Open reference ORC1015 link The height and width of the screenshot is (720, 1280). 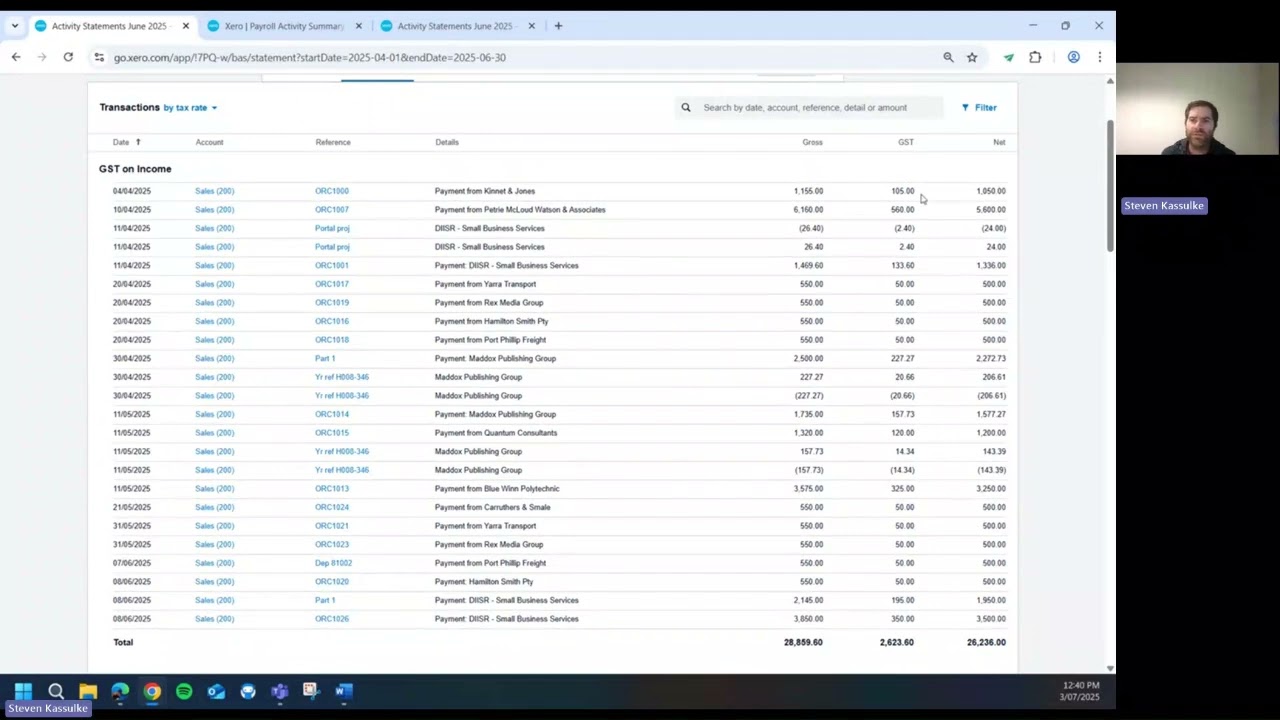click(x=332, y=433)
